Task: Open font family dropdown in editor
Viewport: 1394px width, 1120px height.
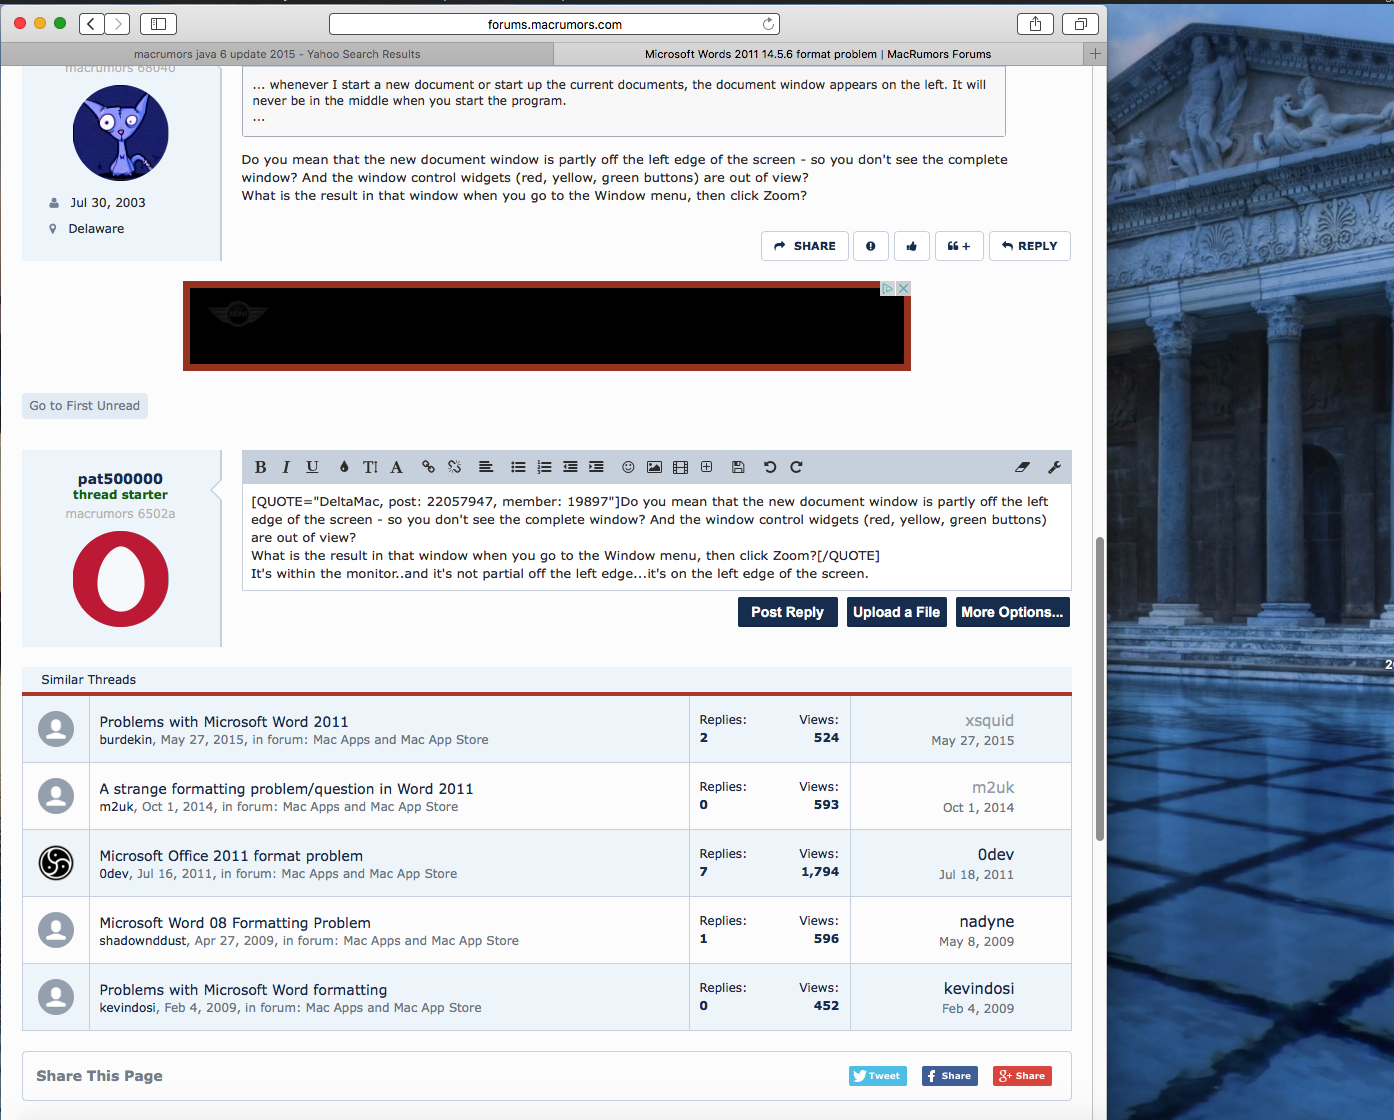Action: coord(397,467)
